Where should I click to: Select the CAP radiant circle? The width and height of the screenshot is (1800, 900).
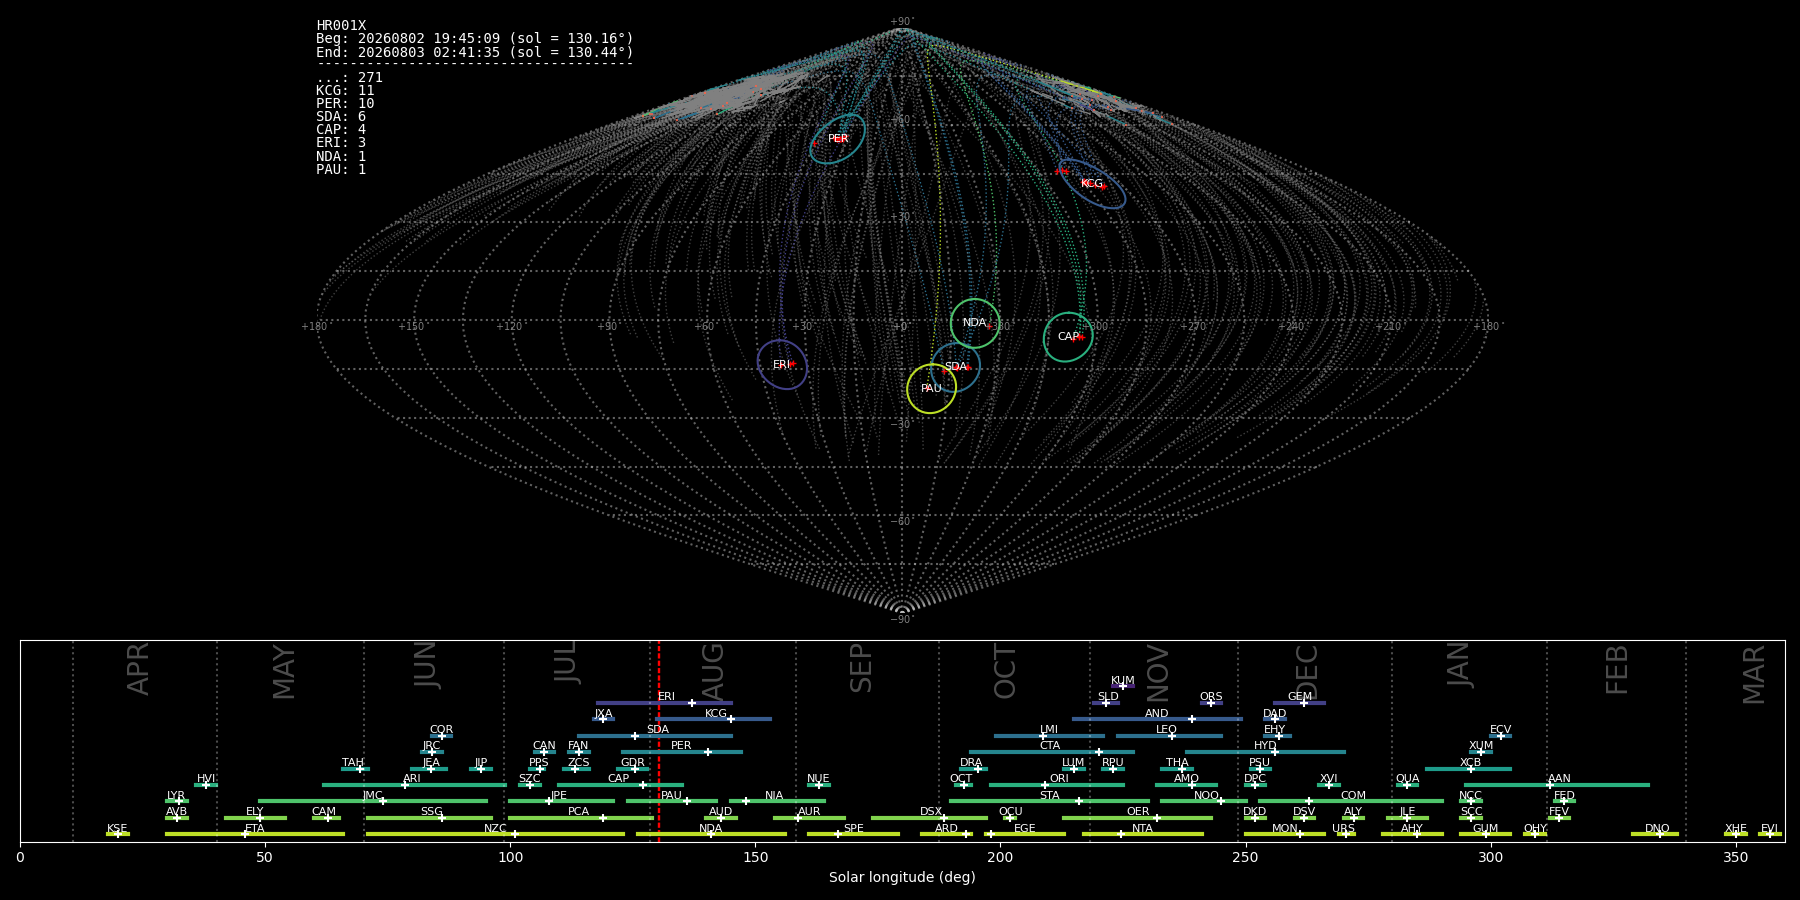[1068, 337]
